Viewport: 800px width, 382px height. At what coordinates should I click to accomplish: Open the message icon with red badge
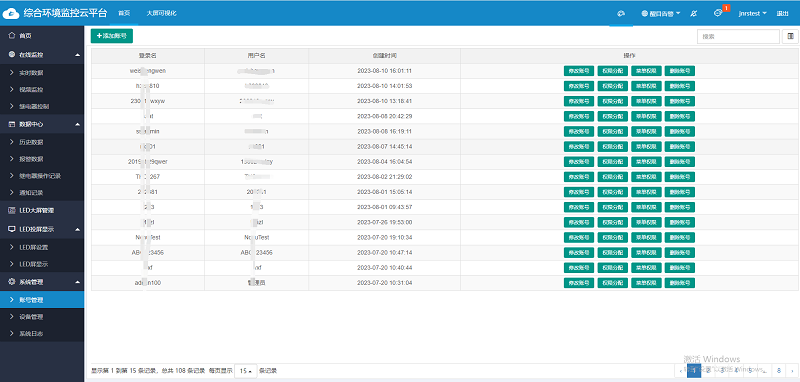718,13
